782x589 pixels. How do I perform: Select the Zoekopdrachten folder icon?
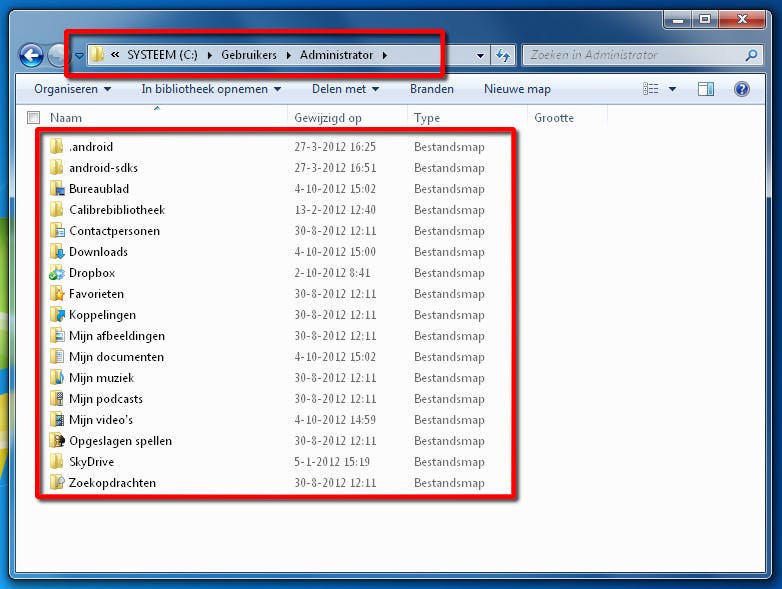click(57, 482)
